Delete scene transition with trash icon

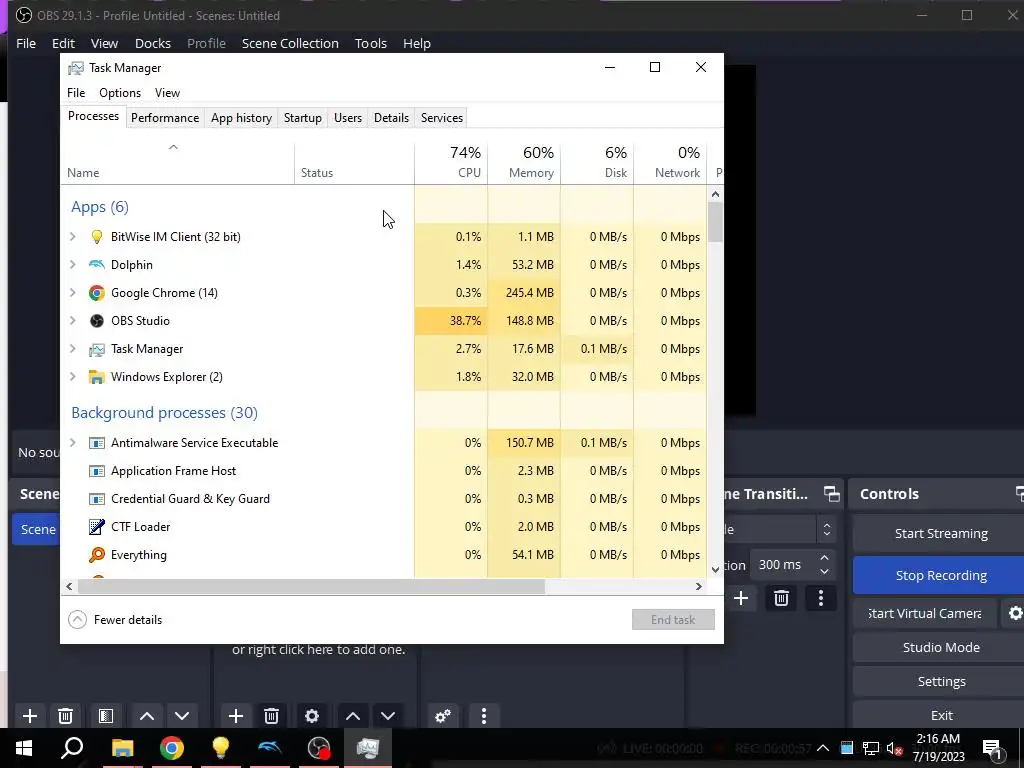pos(781,598)
